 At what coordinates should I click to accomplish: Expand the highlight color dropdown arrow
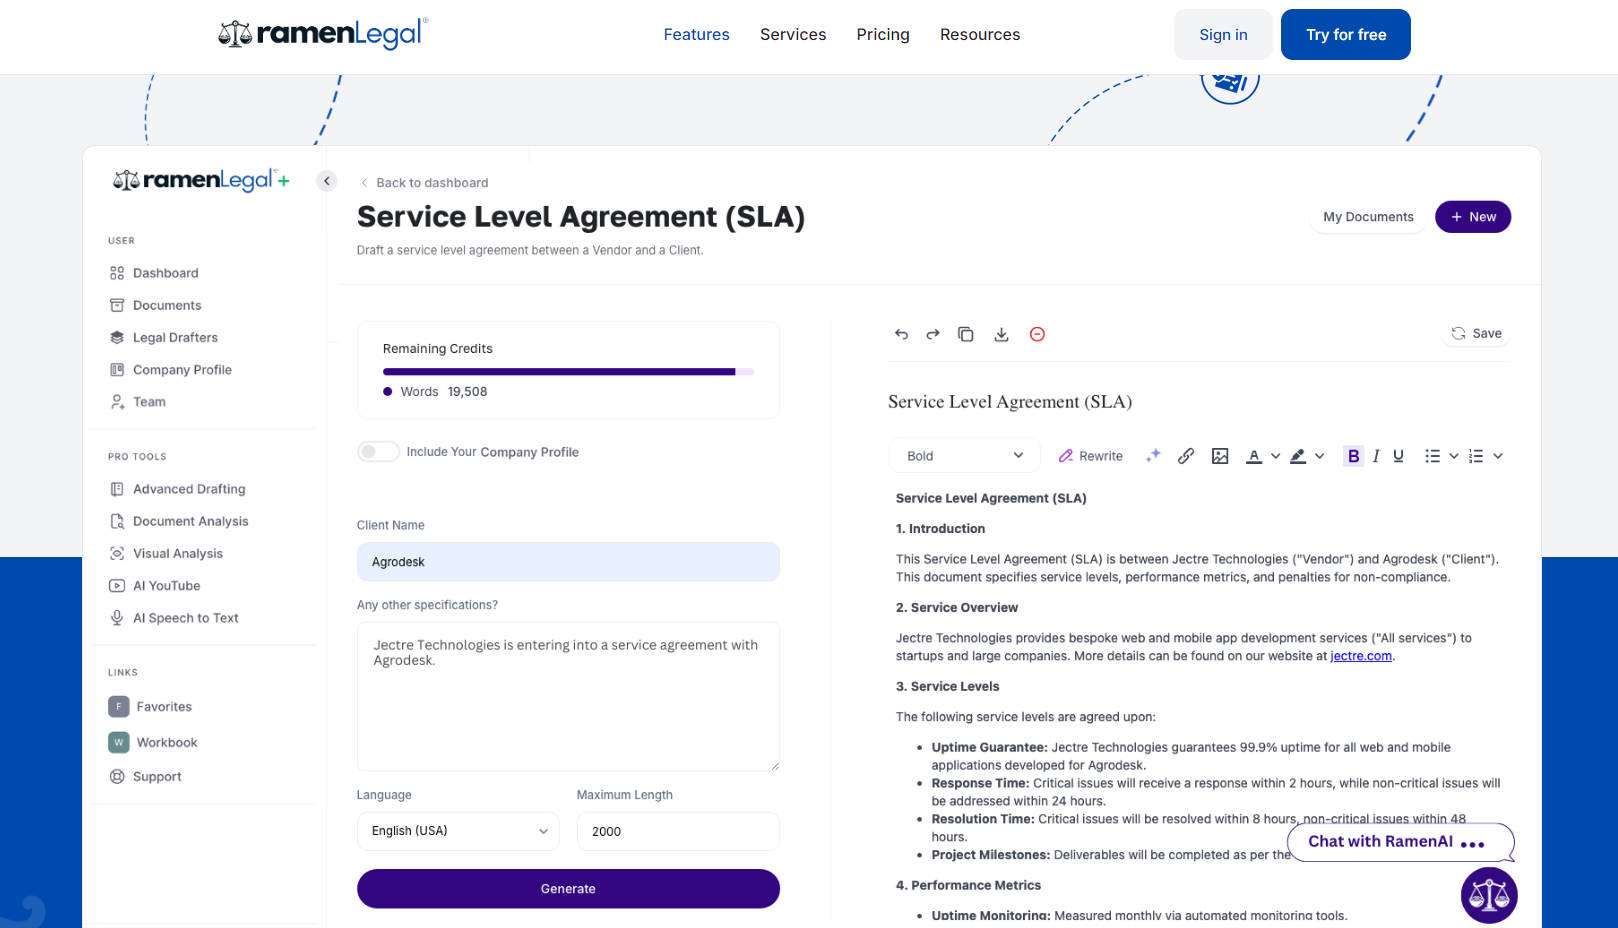coord(1320,456)
